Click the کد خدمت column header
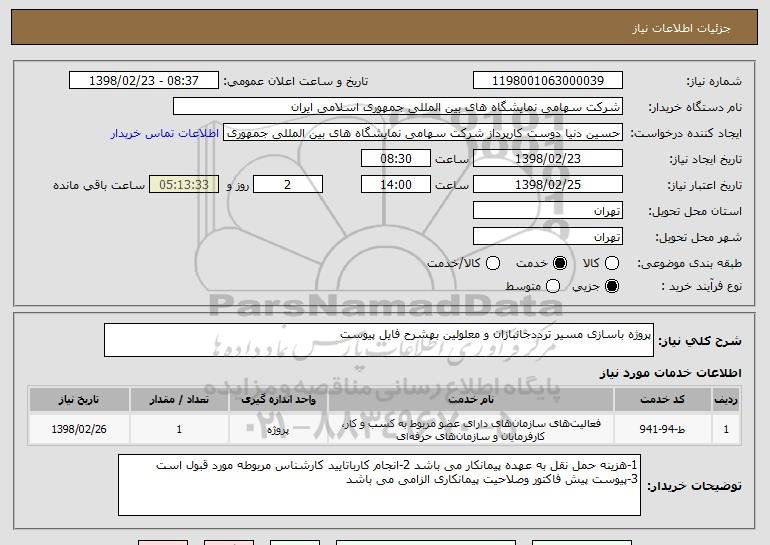The width and height of the screenshot is (770, 545). point(662,400)
